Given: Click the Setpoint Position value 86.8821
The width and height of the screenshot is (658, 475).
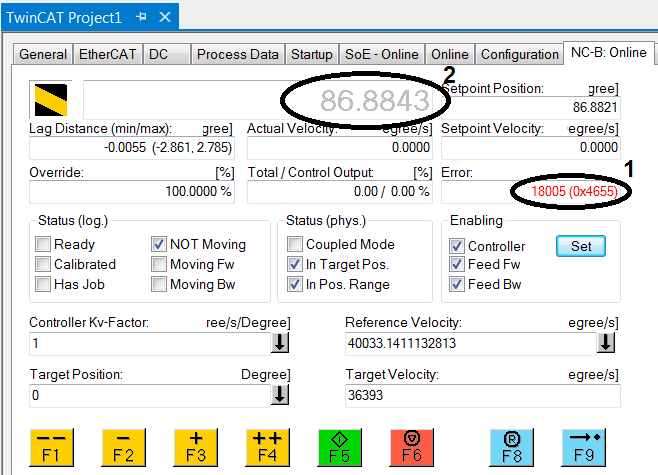Looking at the screenshot, I should click(595, 107).
